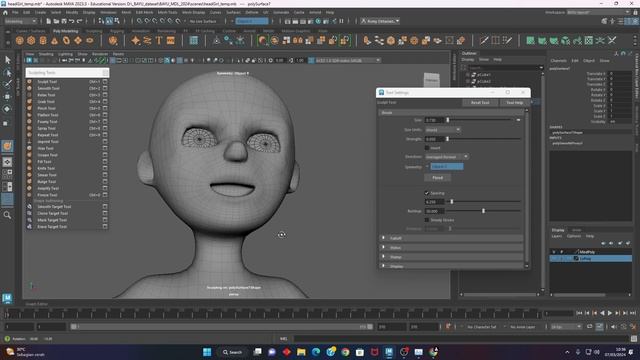Expand the Display section in Tool Settings
This screenshot has height=360, width=640.
click(452, 266)
